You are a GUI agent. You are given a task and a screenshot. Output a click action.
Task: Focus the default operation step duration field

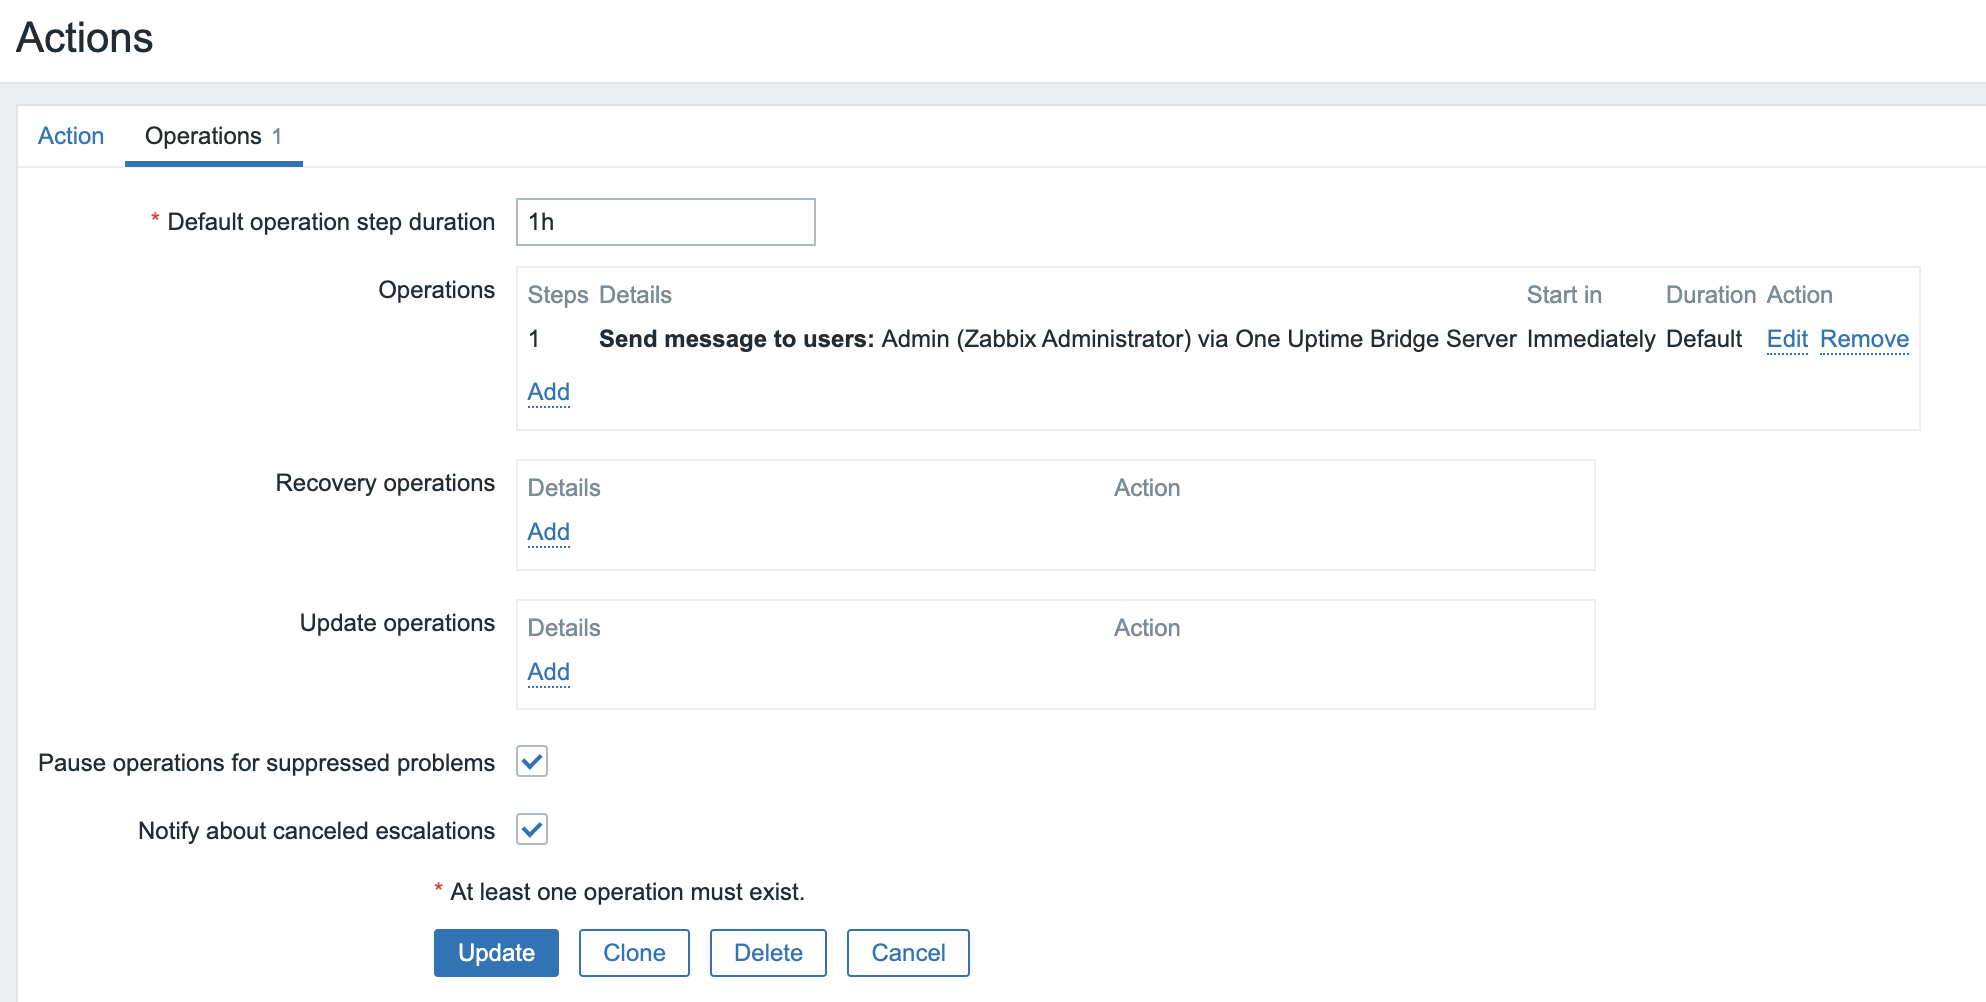tap(665, 222)
